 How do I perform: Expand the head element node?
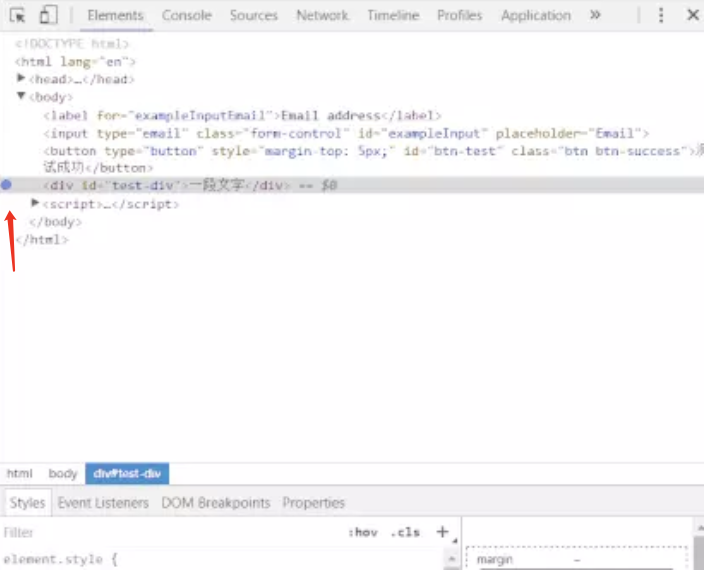pyautogui.click(x=21, y=78)
